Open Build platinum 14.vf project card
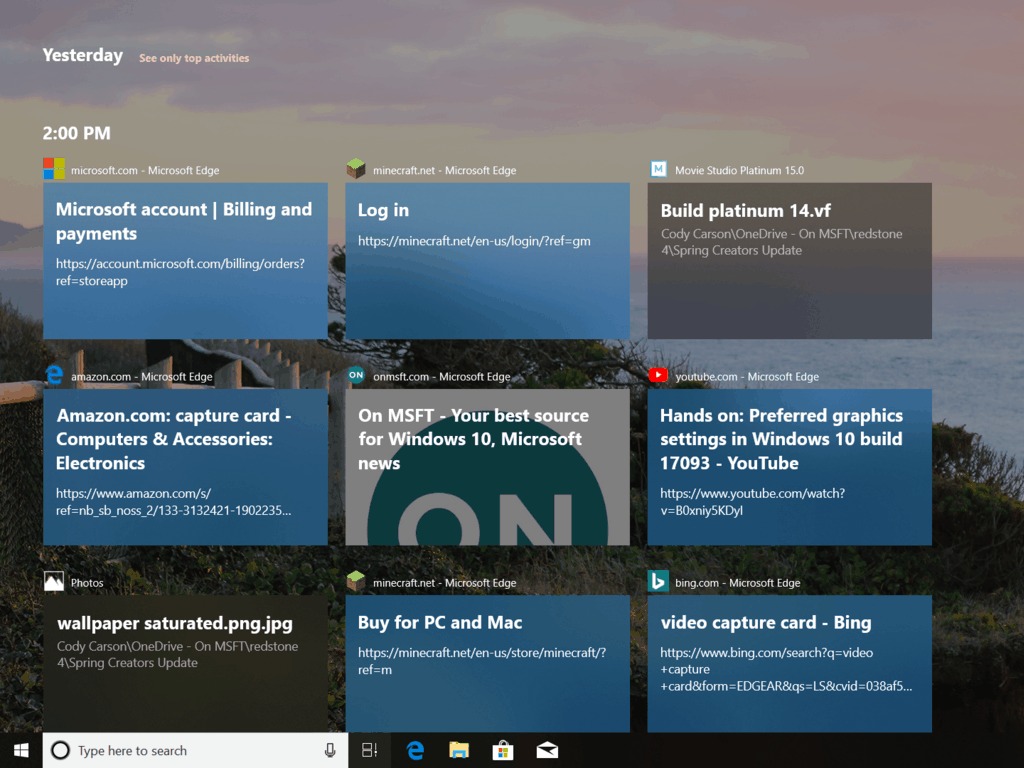1024x768 pixels. click(789, 260)
